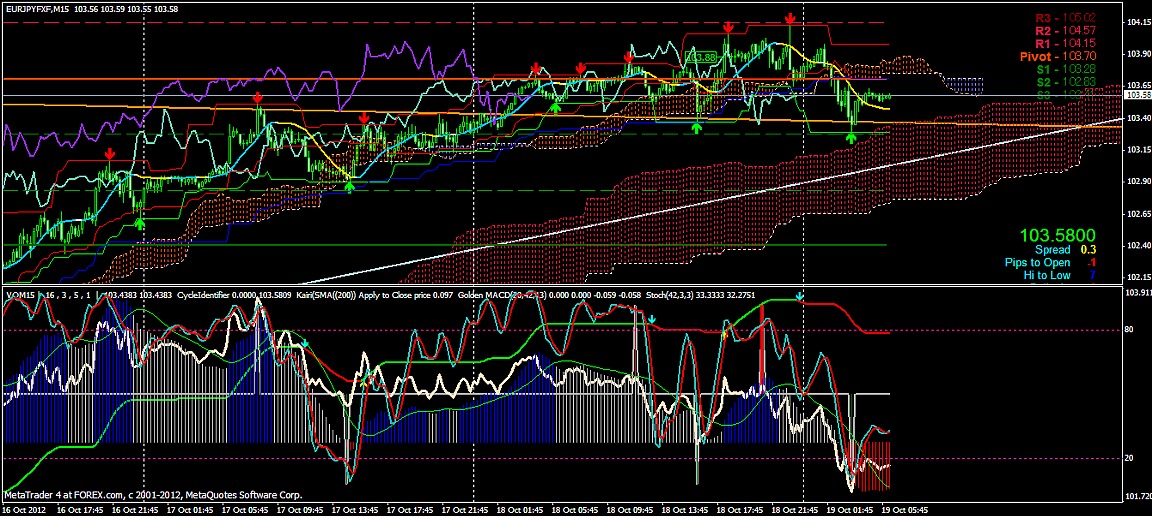Click the 20 level on the indicator scale
Screen dimensions: 1152x516
point(1130,458)
